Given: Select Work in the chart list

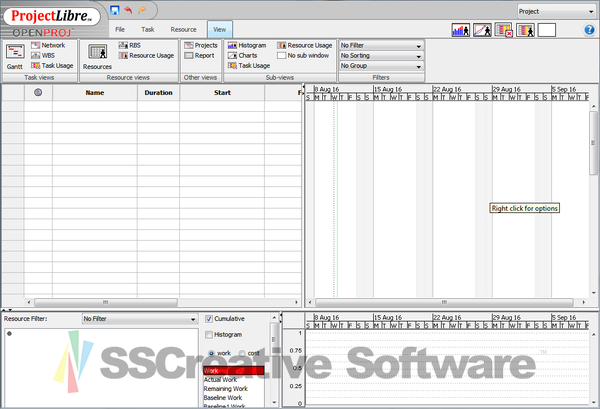Looking at the screenshot, I should pyautogui.click(x=233, y=370).
